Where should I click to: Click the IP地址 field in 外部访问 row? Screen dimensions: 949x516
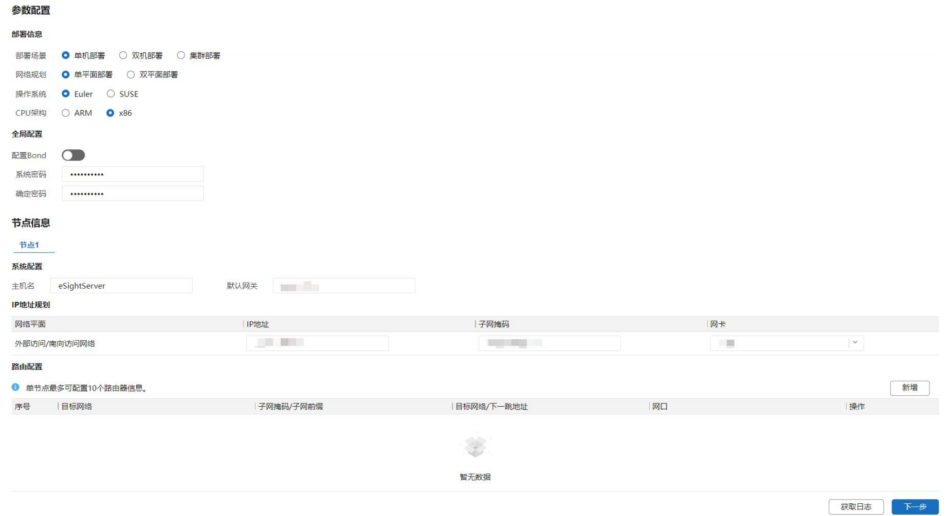coord(317,343)
